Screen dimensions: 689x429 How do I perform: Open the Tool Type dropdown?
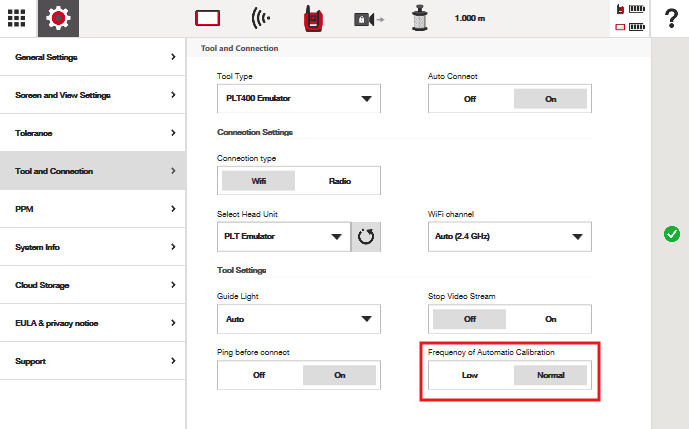coord(299,99)
